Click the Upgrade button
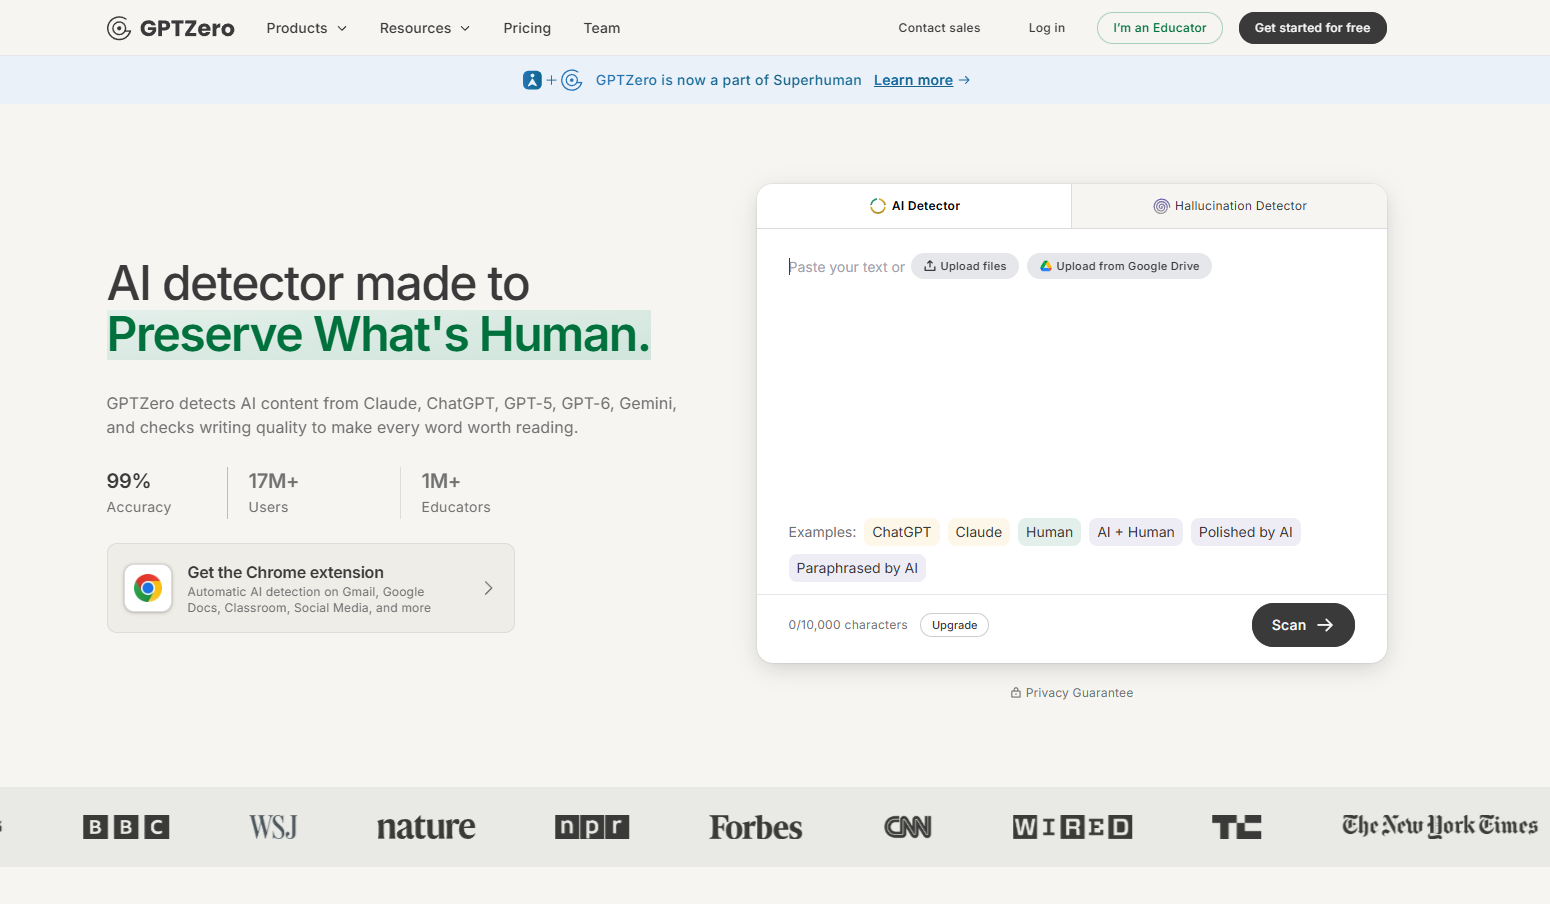 (x=954, y=625)
